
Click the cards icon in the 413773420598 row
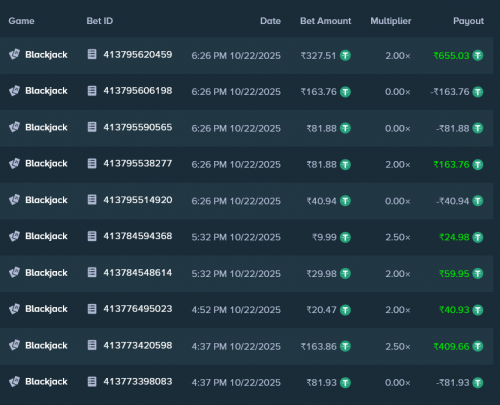pyautogui.click(x=14, y=345)
